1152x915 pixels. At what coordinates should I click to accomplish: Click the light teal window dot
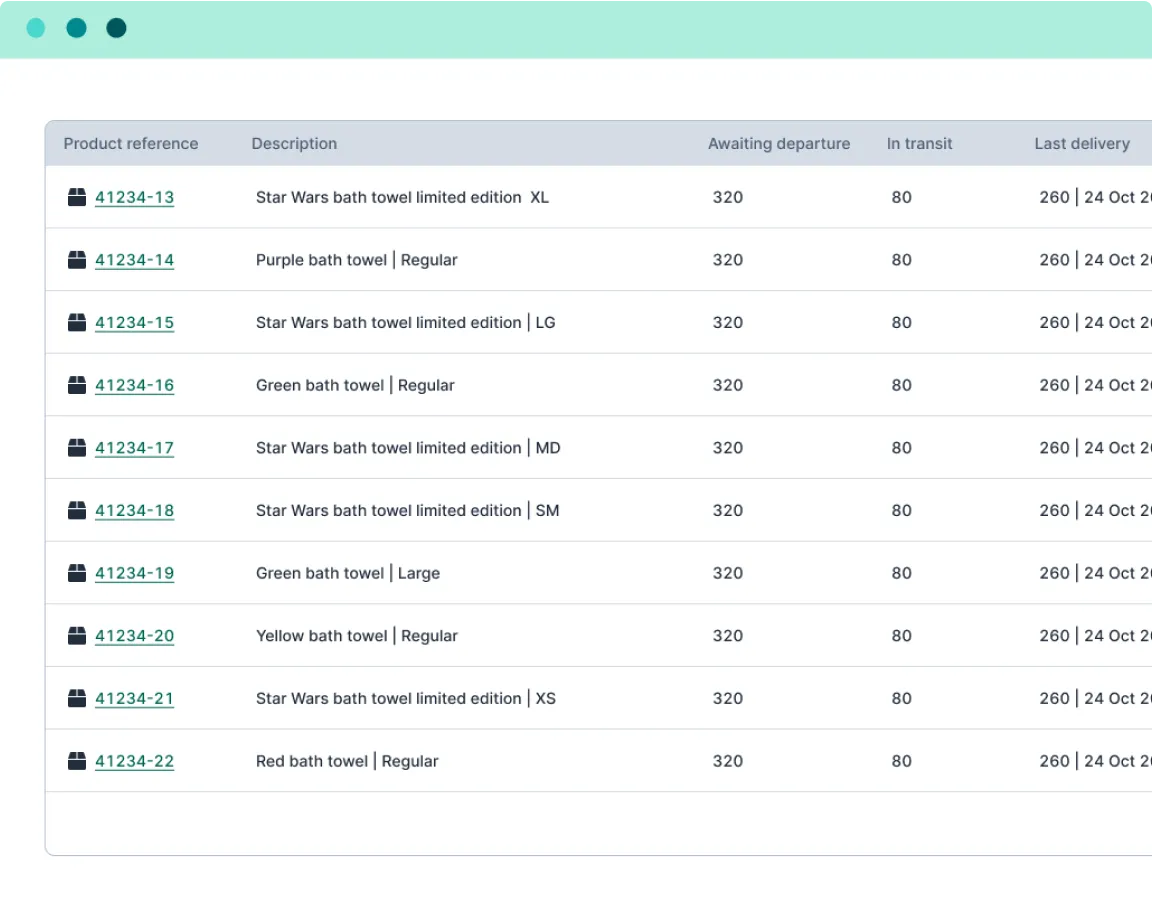click(36, 28)
